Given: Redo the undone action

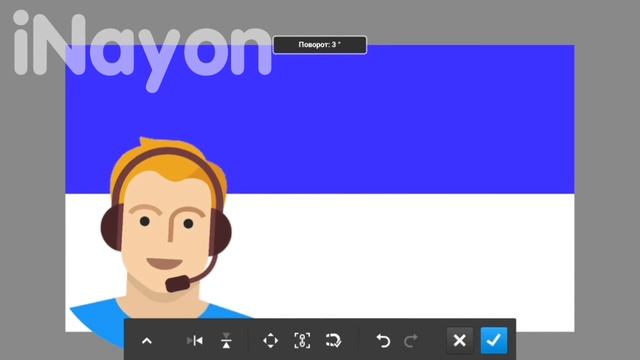Looking at the screenshot, I should (x=411, y=340).
